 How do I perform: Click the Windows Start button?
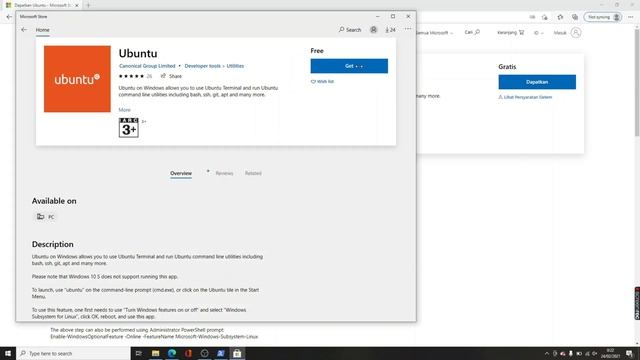click(x=8, y=353)
